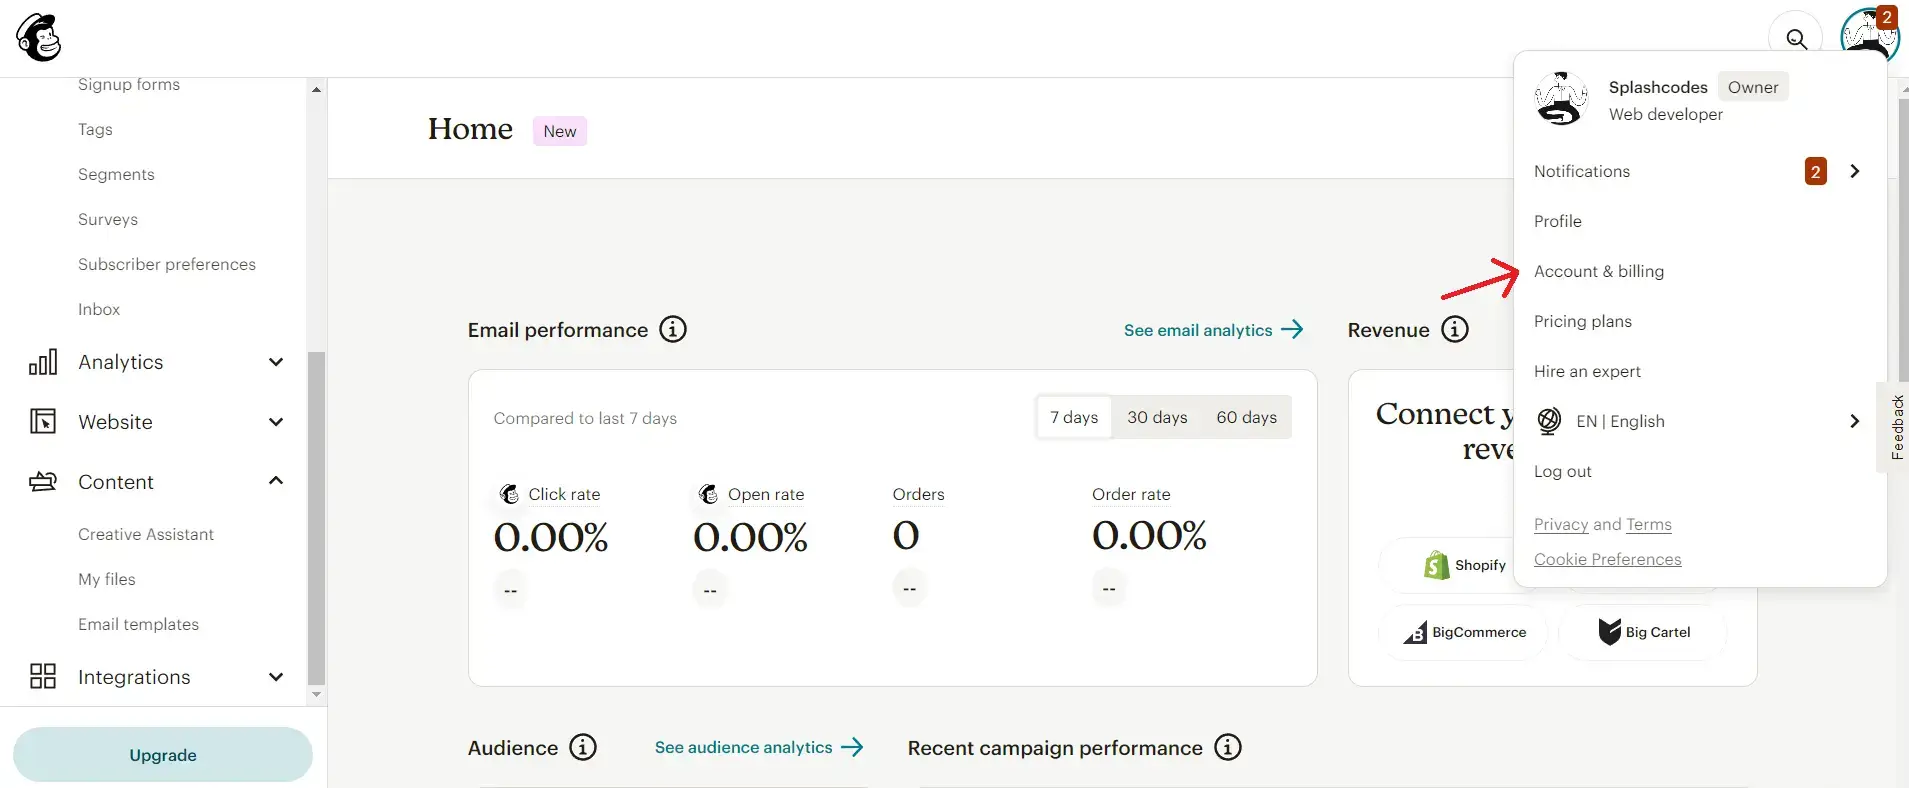Open language selection chevron
1909x788 pixels.
[x=1855, y=421]
